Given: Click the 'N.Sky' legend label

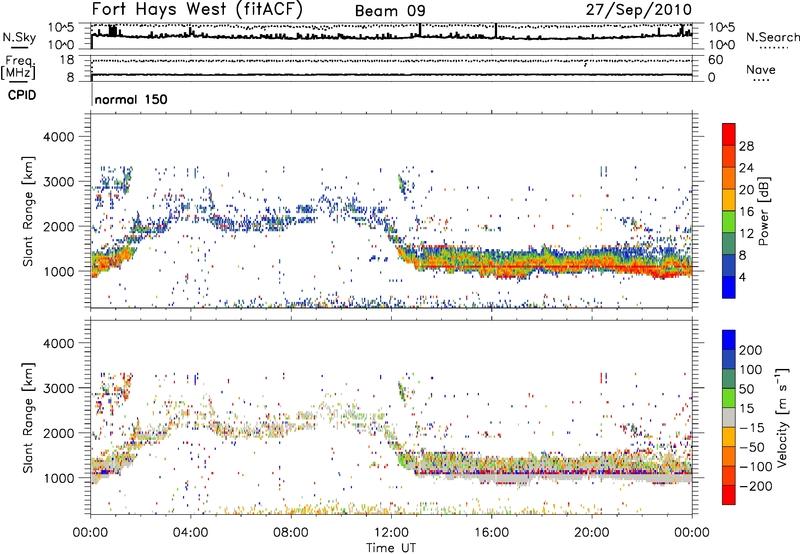Looking at the screenshot, I should click(x=19, y=37).
